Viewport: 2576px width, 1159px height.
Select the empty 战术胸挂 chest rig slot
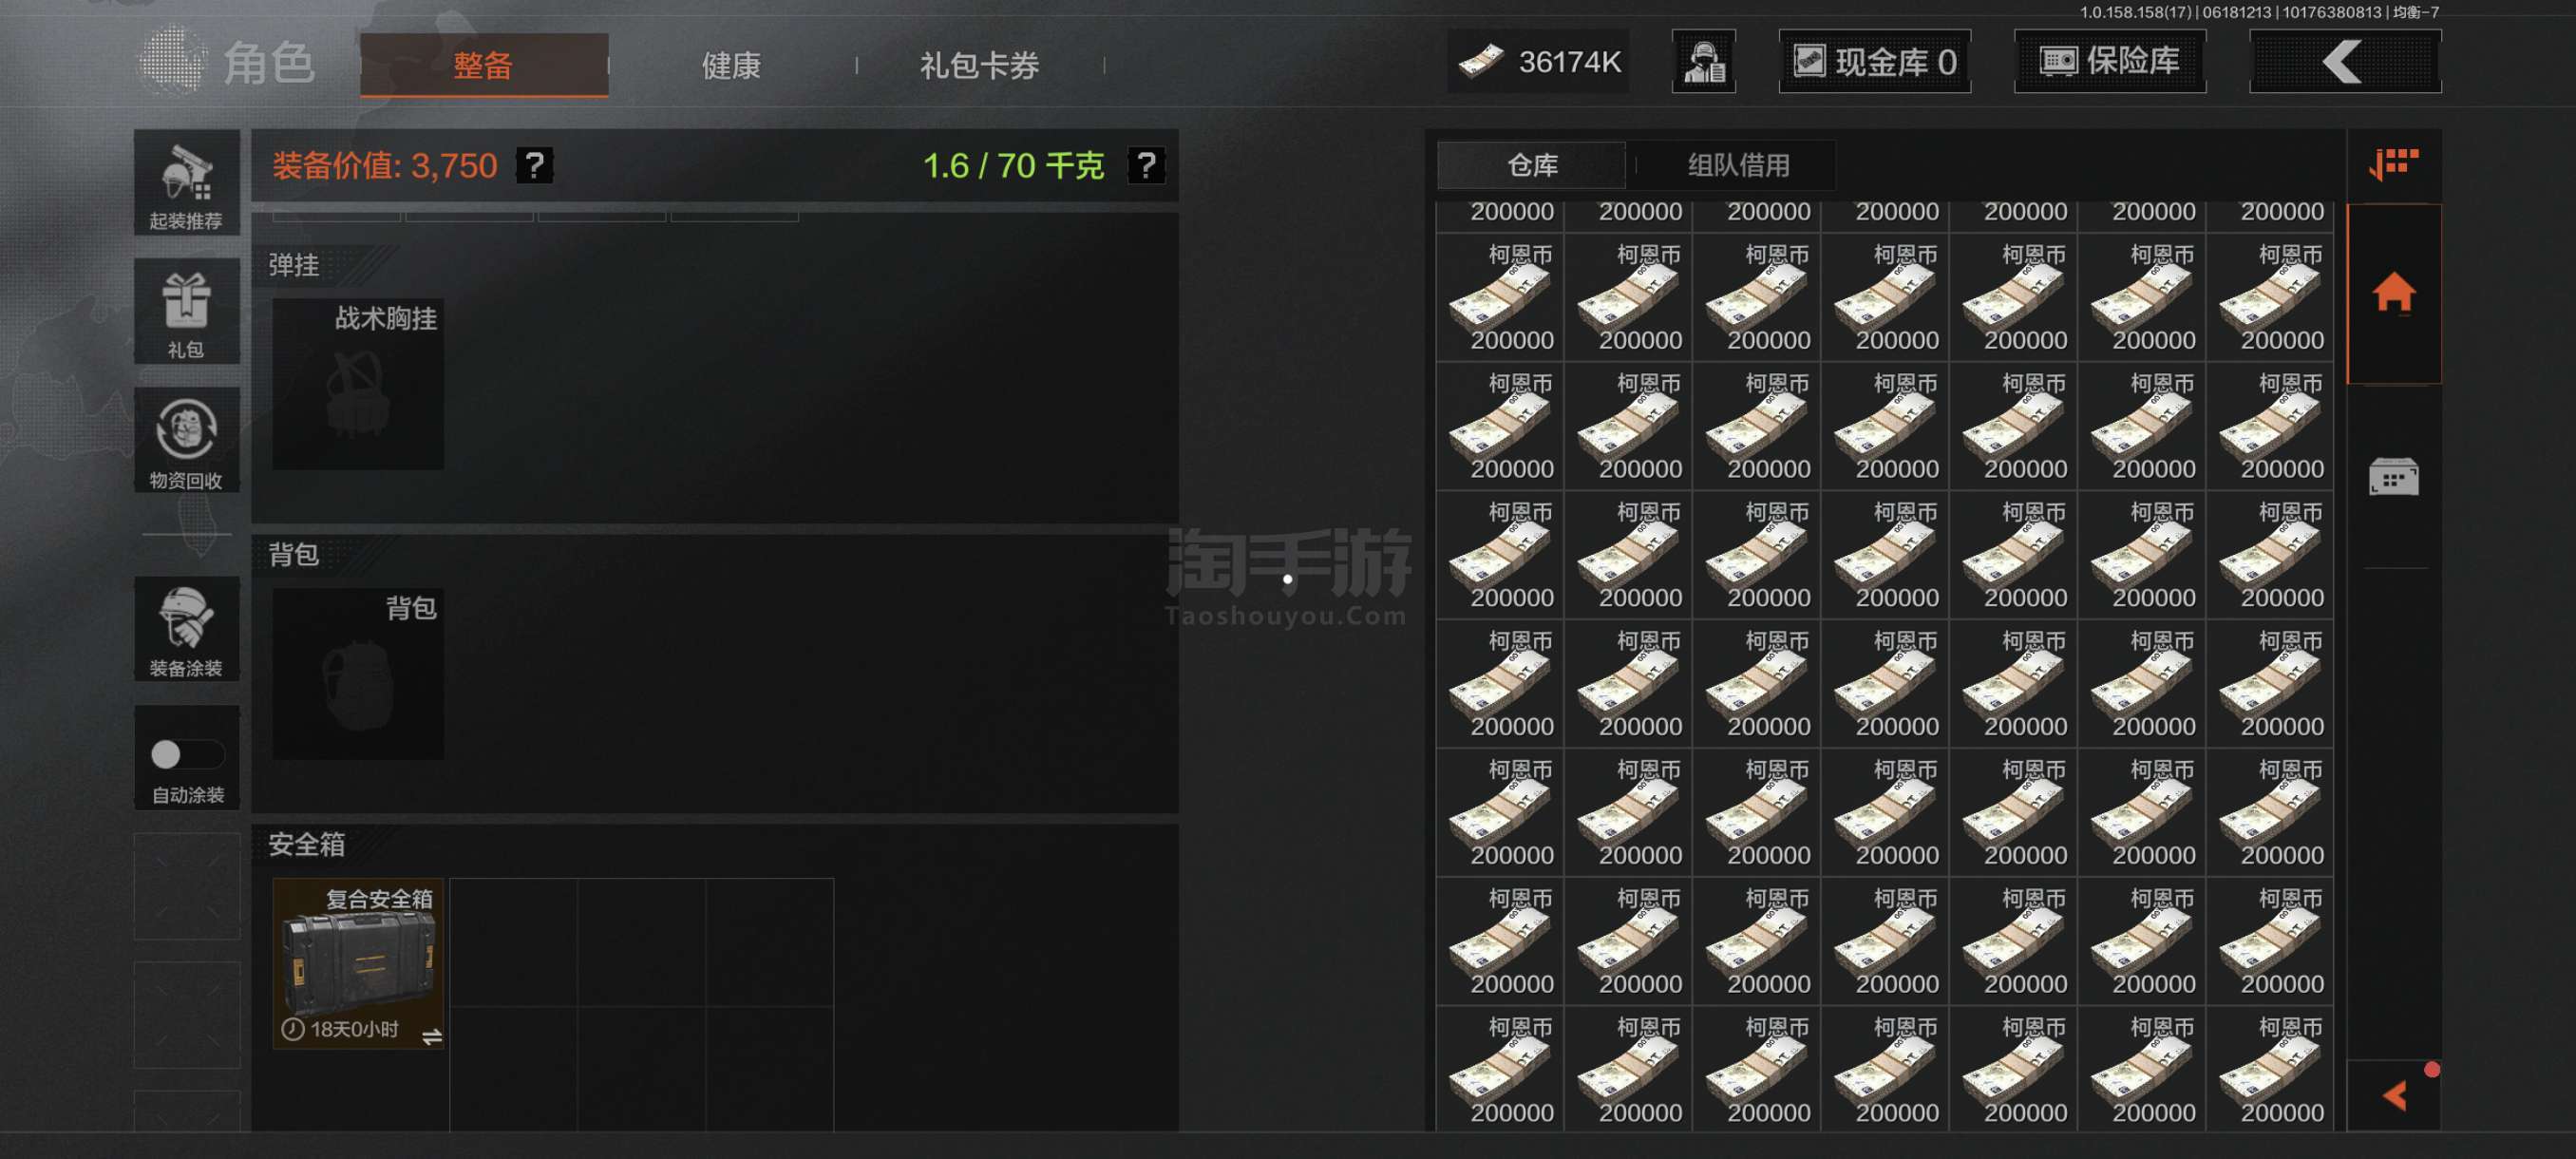pyautogui.click(x=358, y=384)
